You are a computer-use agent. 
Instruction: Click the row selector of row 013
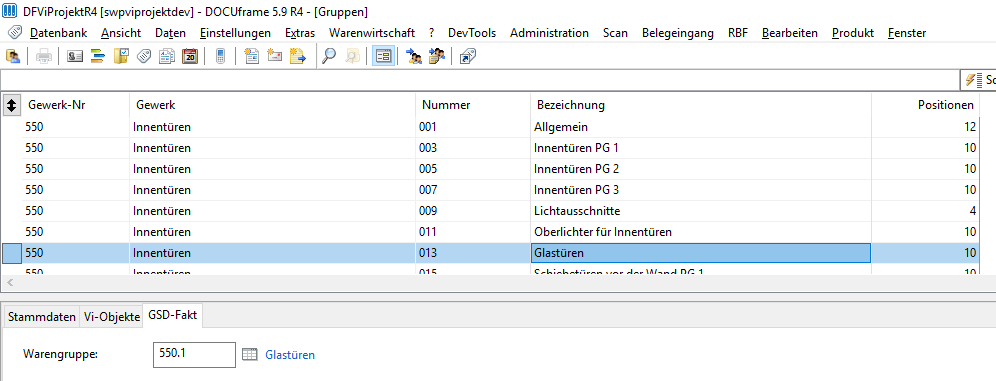pyautogui.click(x=11, y=253)
